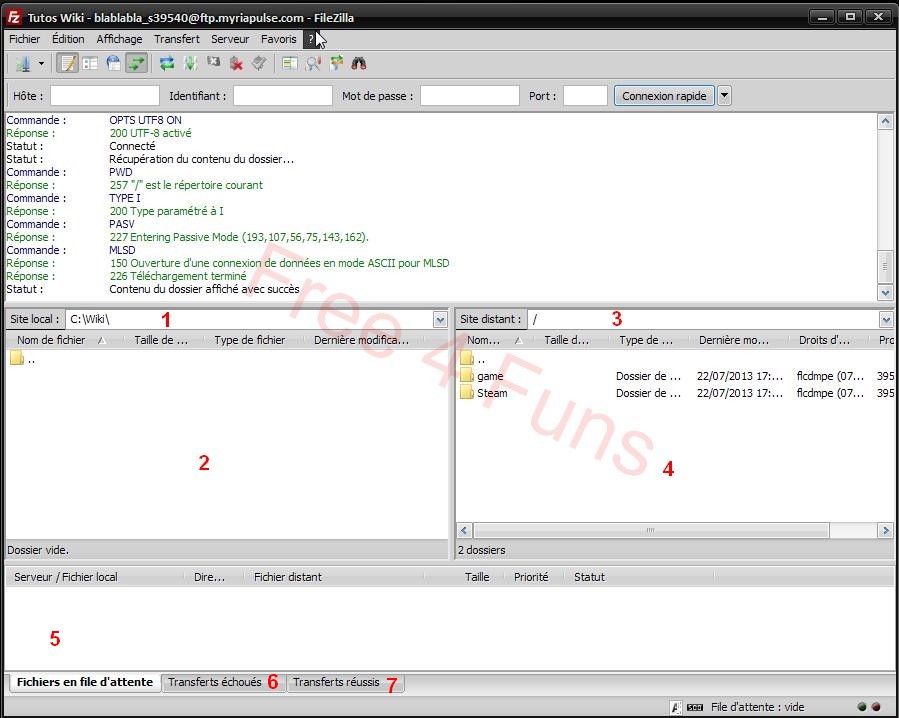Toggle the remote directory tree view
Viewport: 899px width, 718px height.
click(111, 63)
